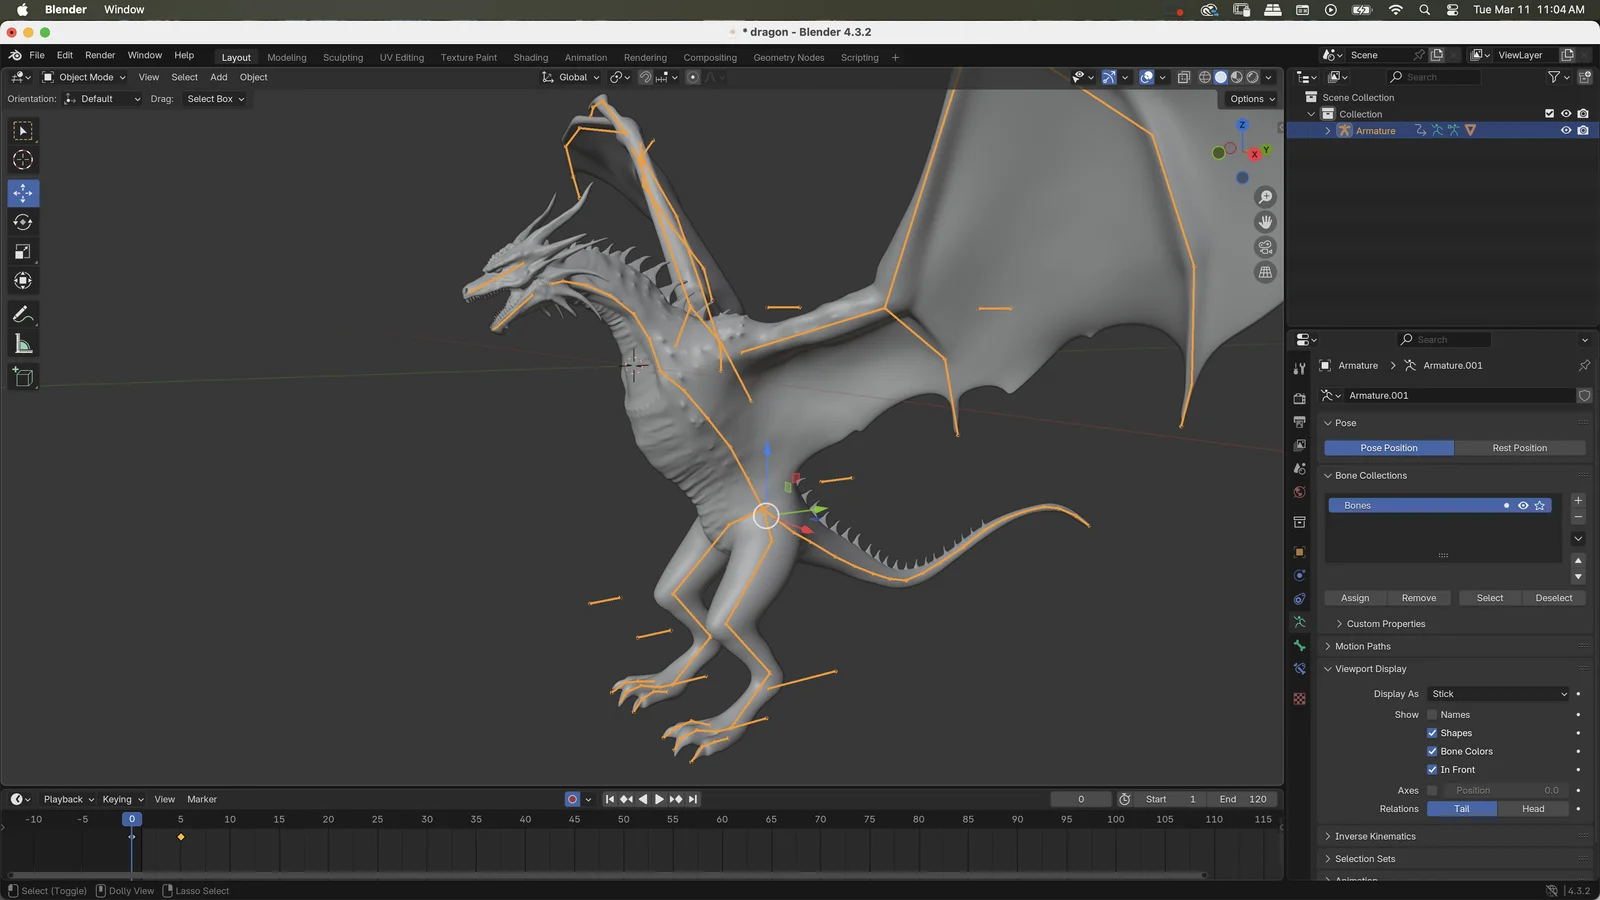Select the Measure ruler tool
The width and height of the screenshot is (1600, 900).
(23, 345)
